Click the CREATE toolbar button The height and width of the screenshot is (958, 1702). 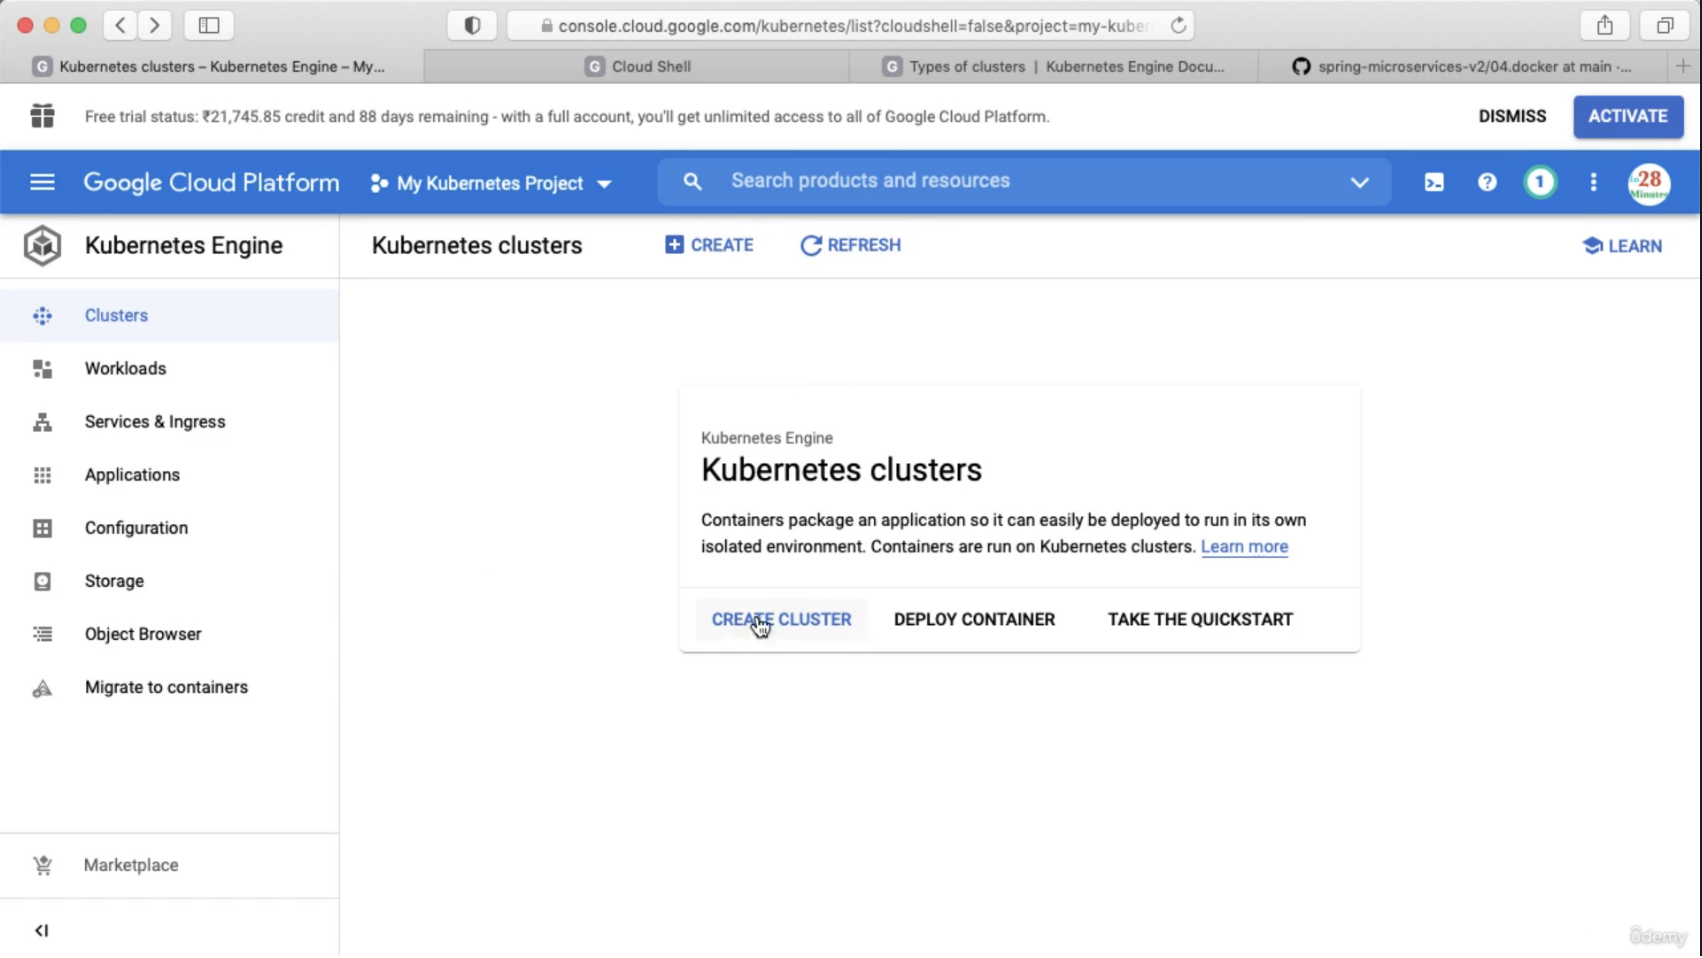click(x=709, y=245)
